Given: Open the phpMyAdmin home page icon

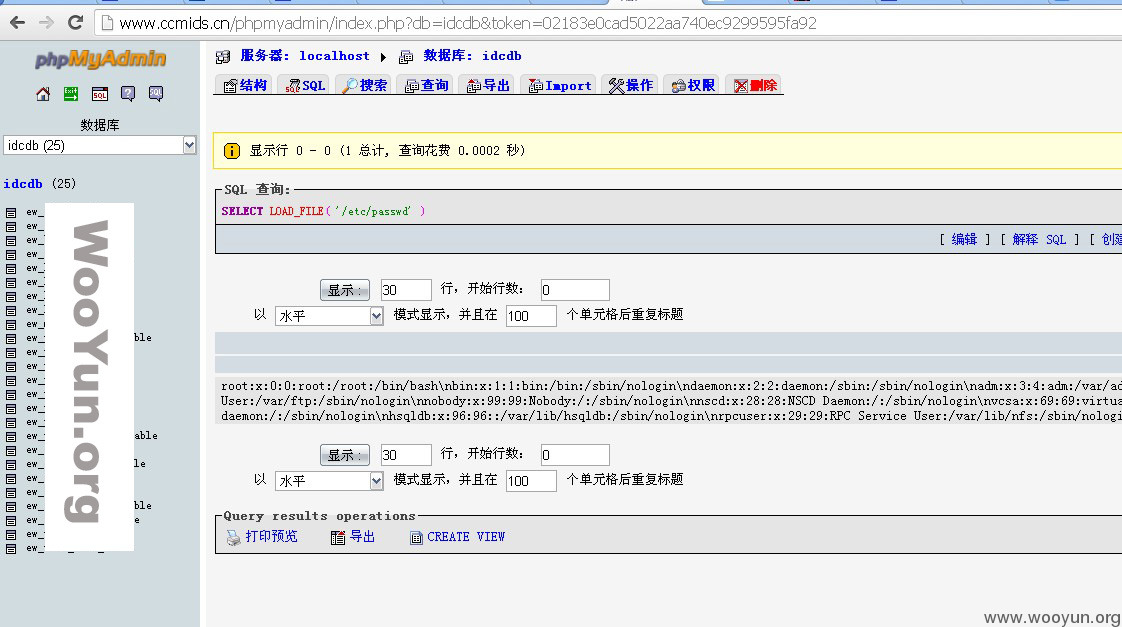Looking at the screenshot, I should point(43,94).
